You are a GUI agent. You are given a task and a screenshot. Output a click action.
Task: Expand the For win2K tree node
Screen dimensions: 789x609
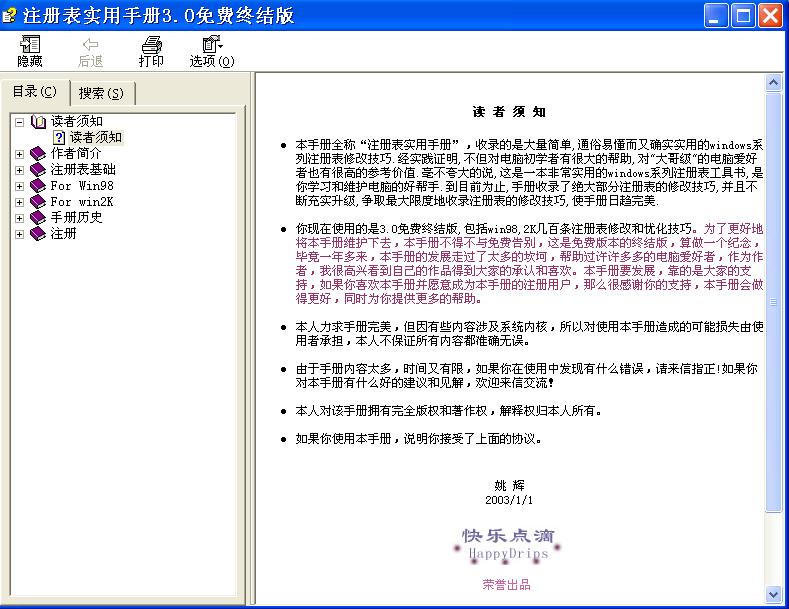(x=19, y=202)
